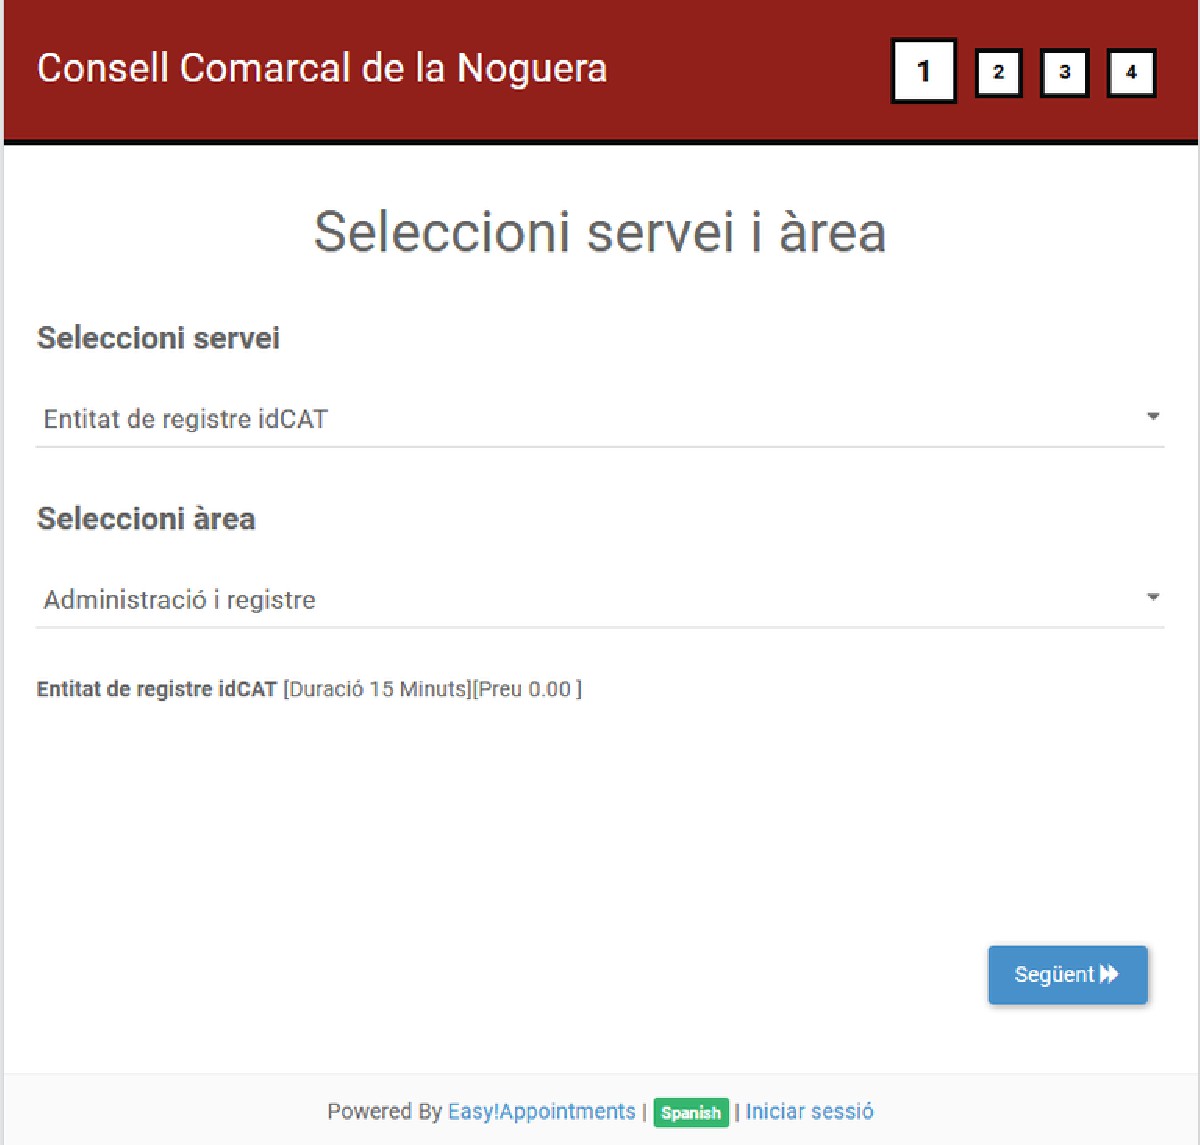Click the 'Seleccioni servei' label
This screenshot has height=1145, width=1200.
[x=158, y=338]
